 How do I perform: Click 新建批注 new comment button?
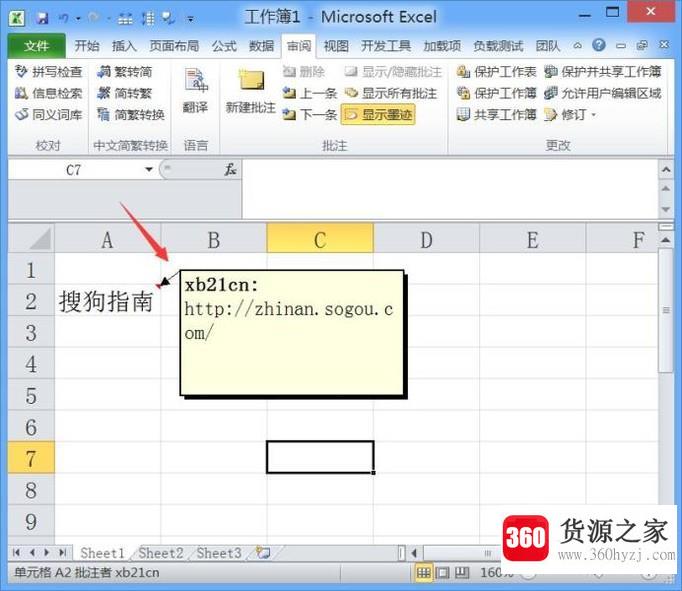[x=251, y=90]
